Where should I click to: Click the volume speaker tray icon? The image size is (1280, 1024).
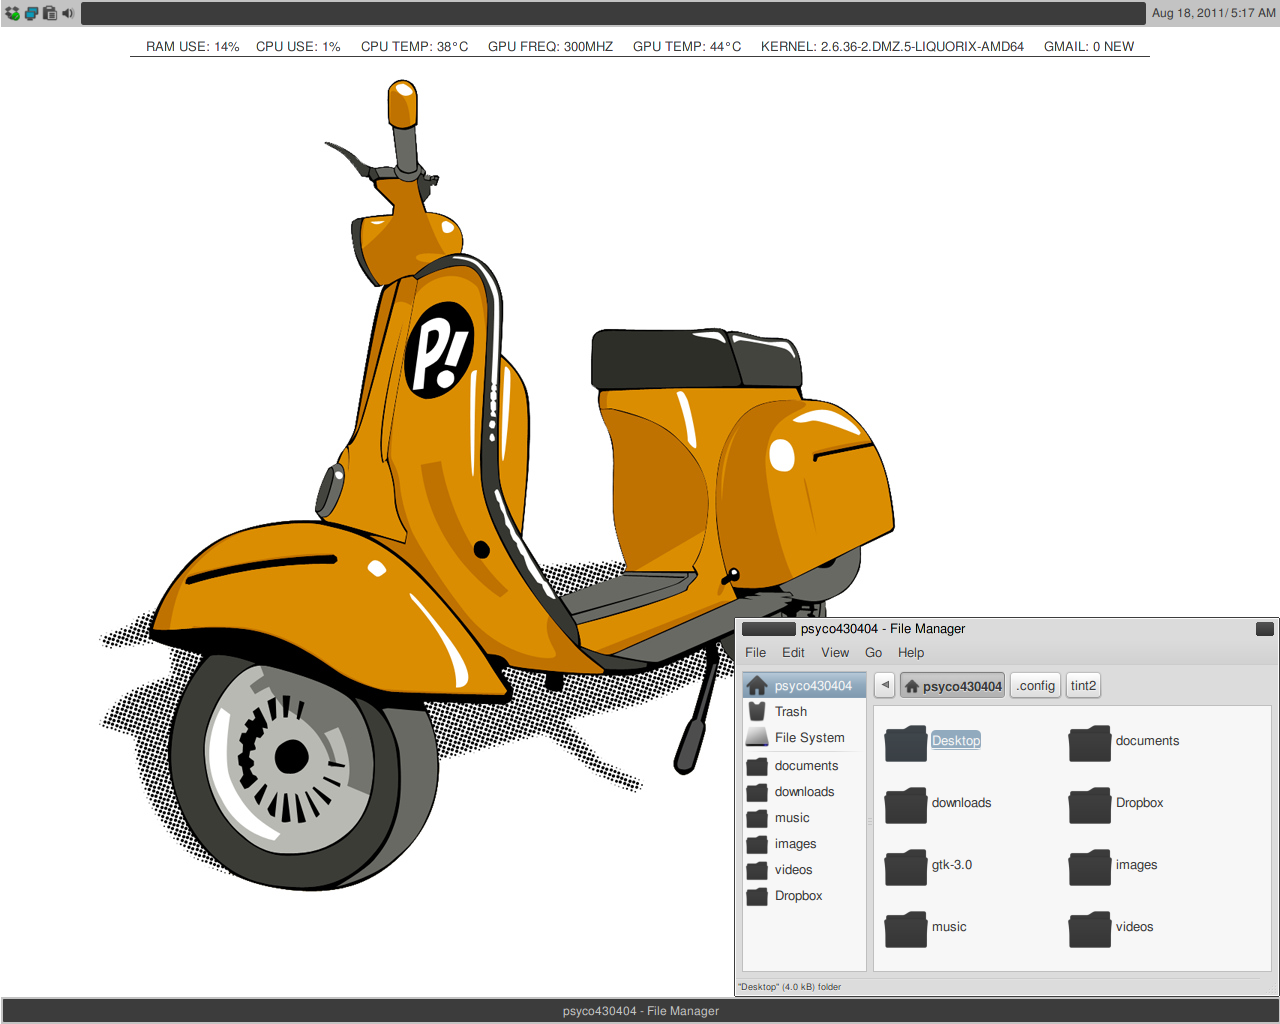coord(67,13)
